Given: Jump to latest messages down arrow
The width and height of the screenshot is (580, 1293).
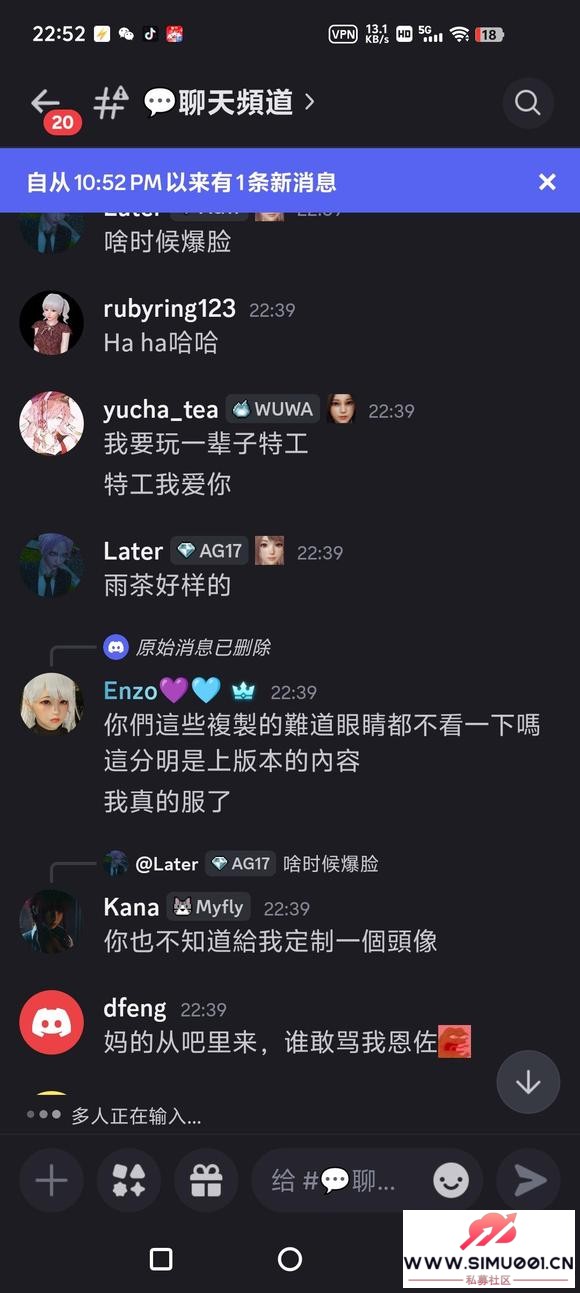Looking at the screenshot, I should tap(528, 1082).
